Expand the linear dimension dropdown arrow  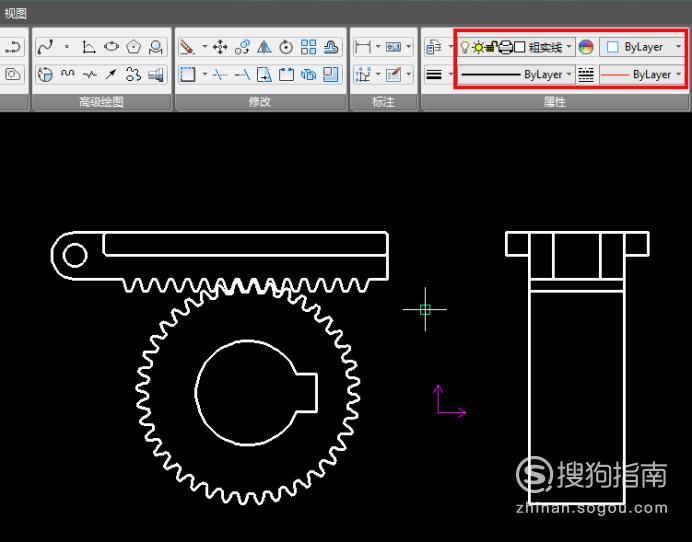(x=378, y=46)
